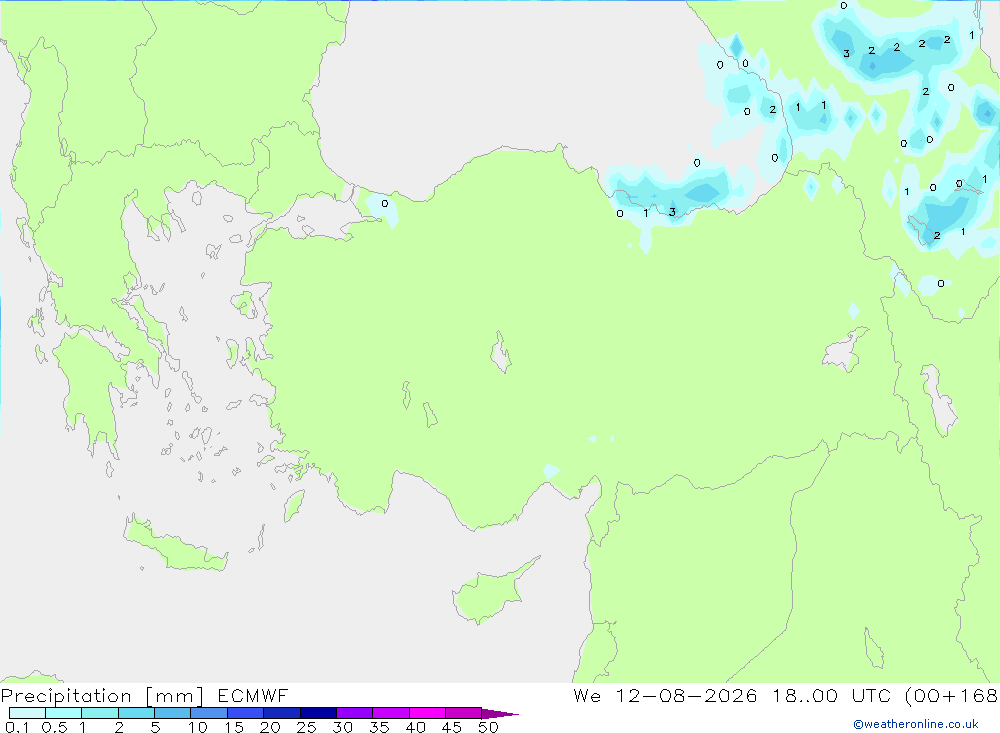This screenshot has width=1000, height=733.
Task: Click the 'Precipitation [mm]' title text
Action: click(x=102, y=696)
